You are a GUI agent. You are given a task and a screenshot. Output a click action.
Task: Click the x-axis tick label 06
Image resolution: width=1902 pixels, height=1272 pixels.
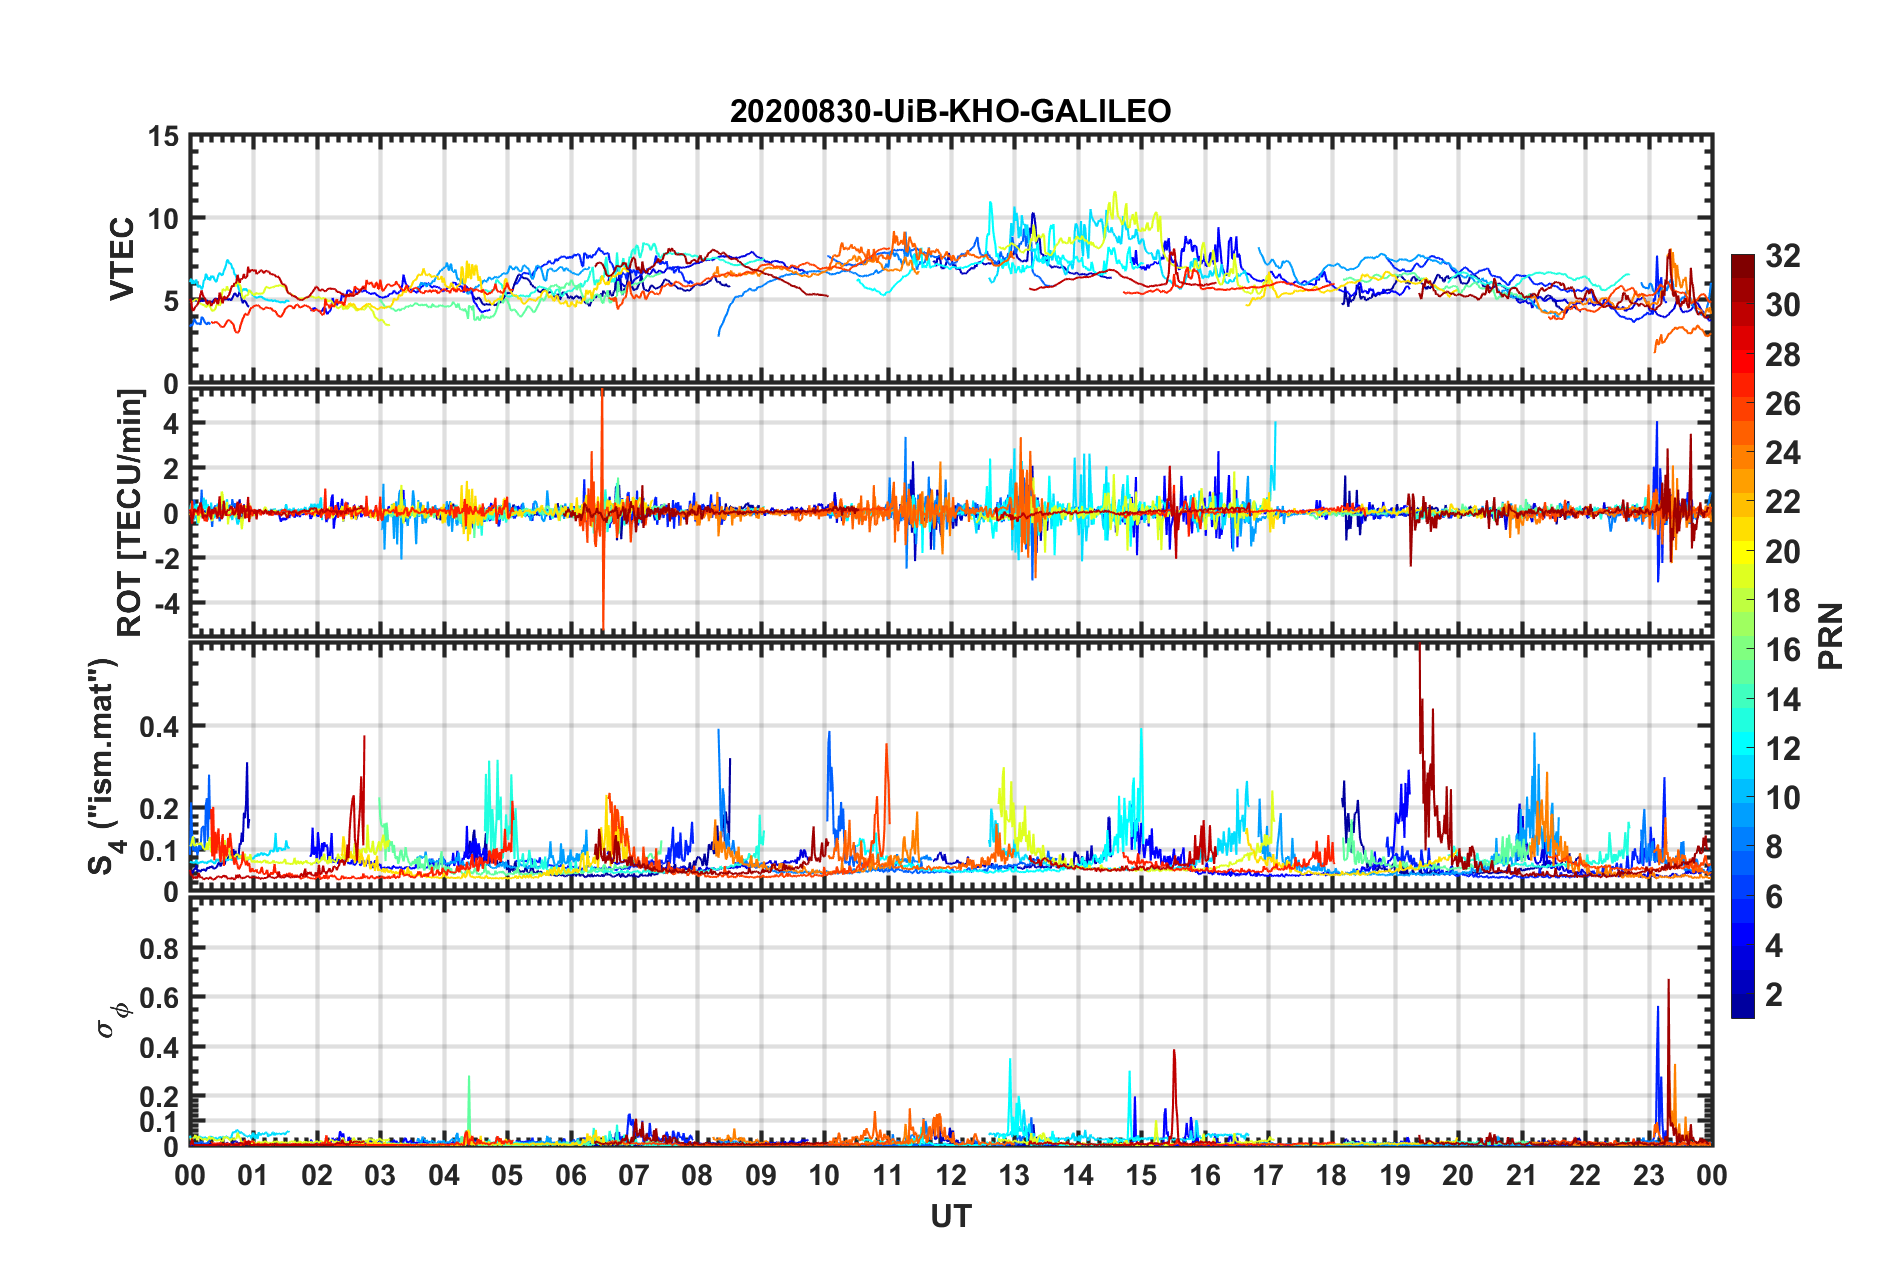tap(571, 1175)
